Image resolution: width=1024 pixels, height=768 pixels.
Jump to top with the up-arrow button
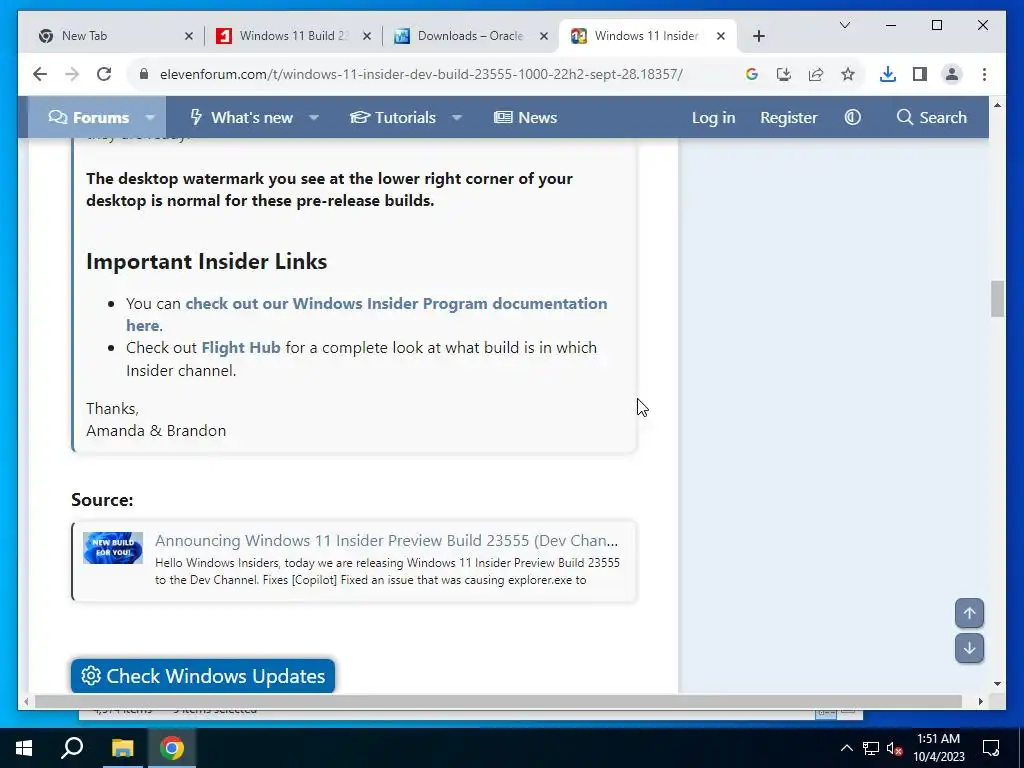pyautogui.click(x=969, y=613)
